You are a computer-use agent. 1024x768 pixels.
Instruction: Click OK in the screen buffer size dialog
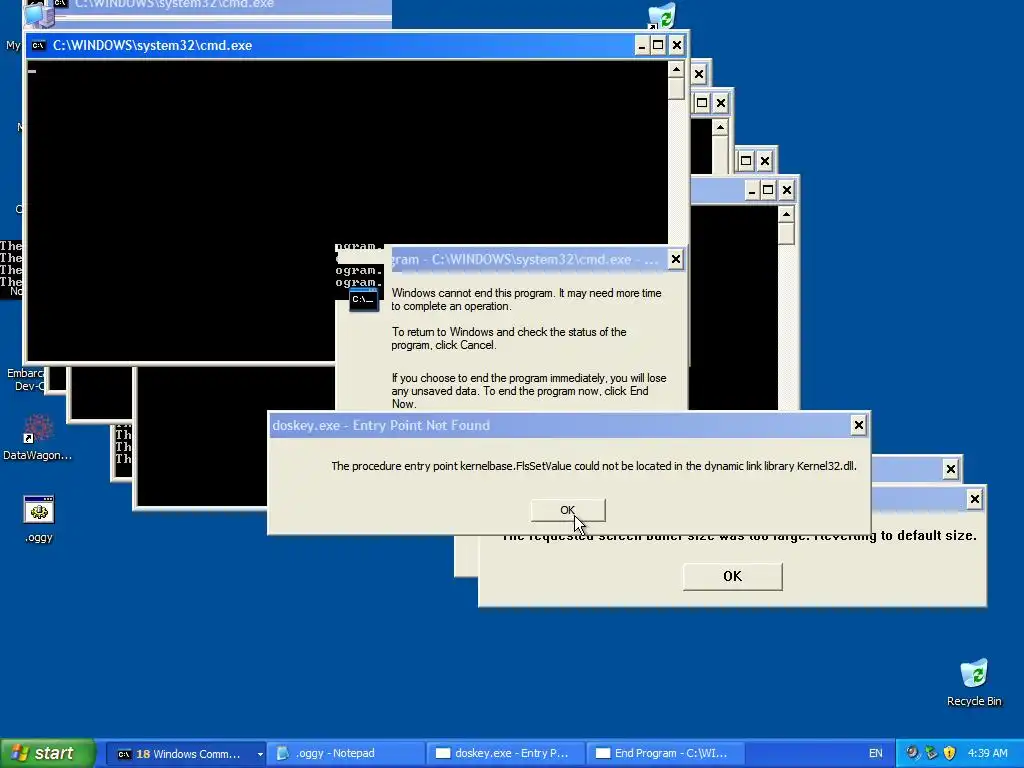(x=732, y=576)
